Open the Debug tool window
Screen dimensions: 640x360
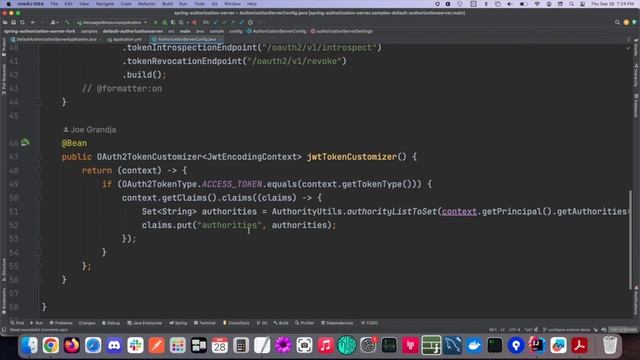111,323
